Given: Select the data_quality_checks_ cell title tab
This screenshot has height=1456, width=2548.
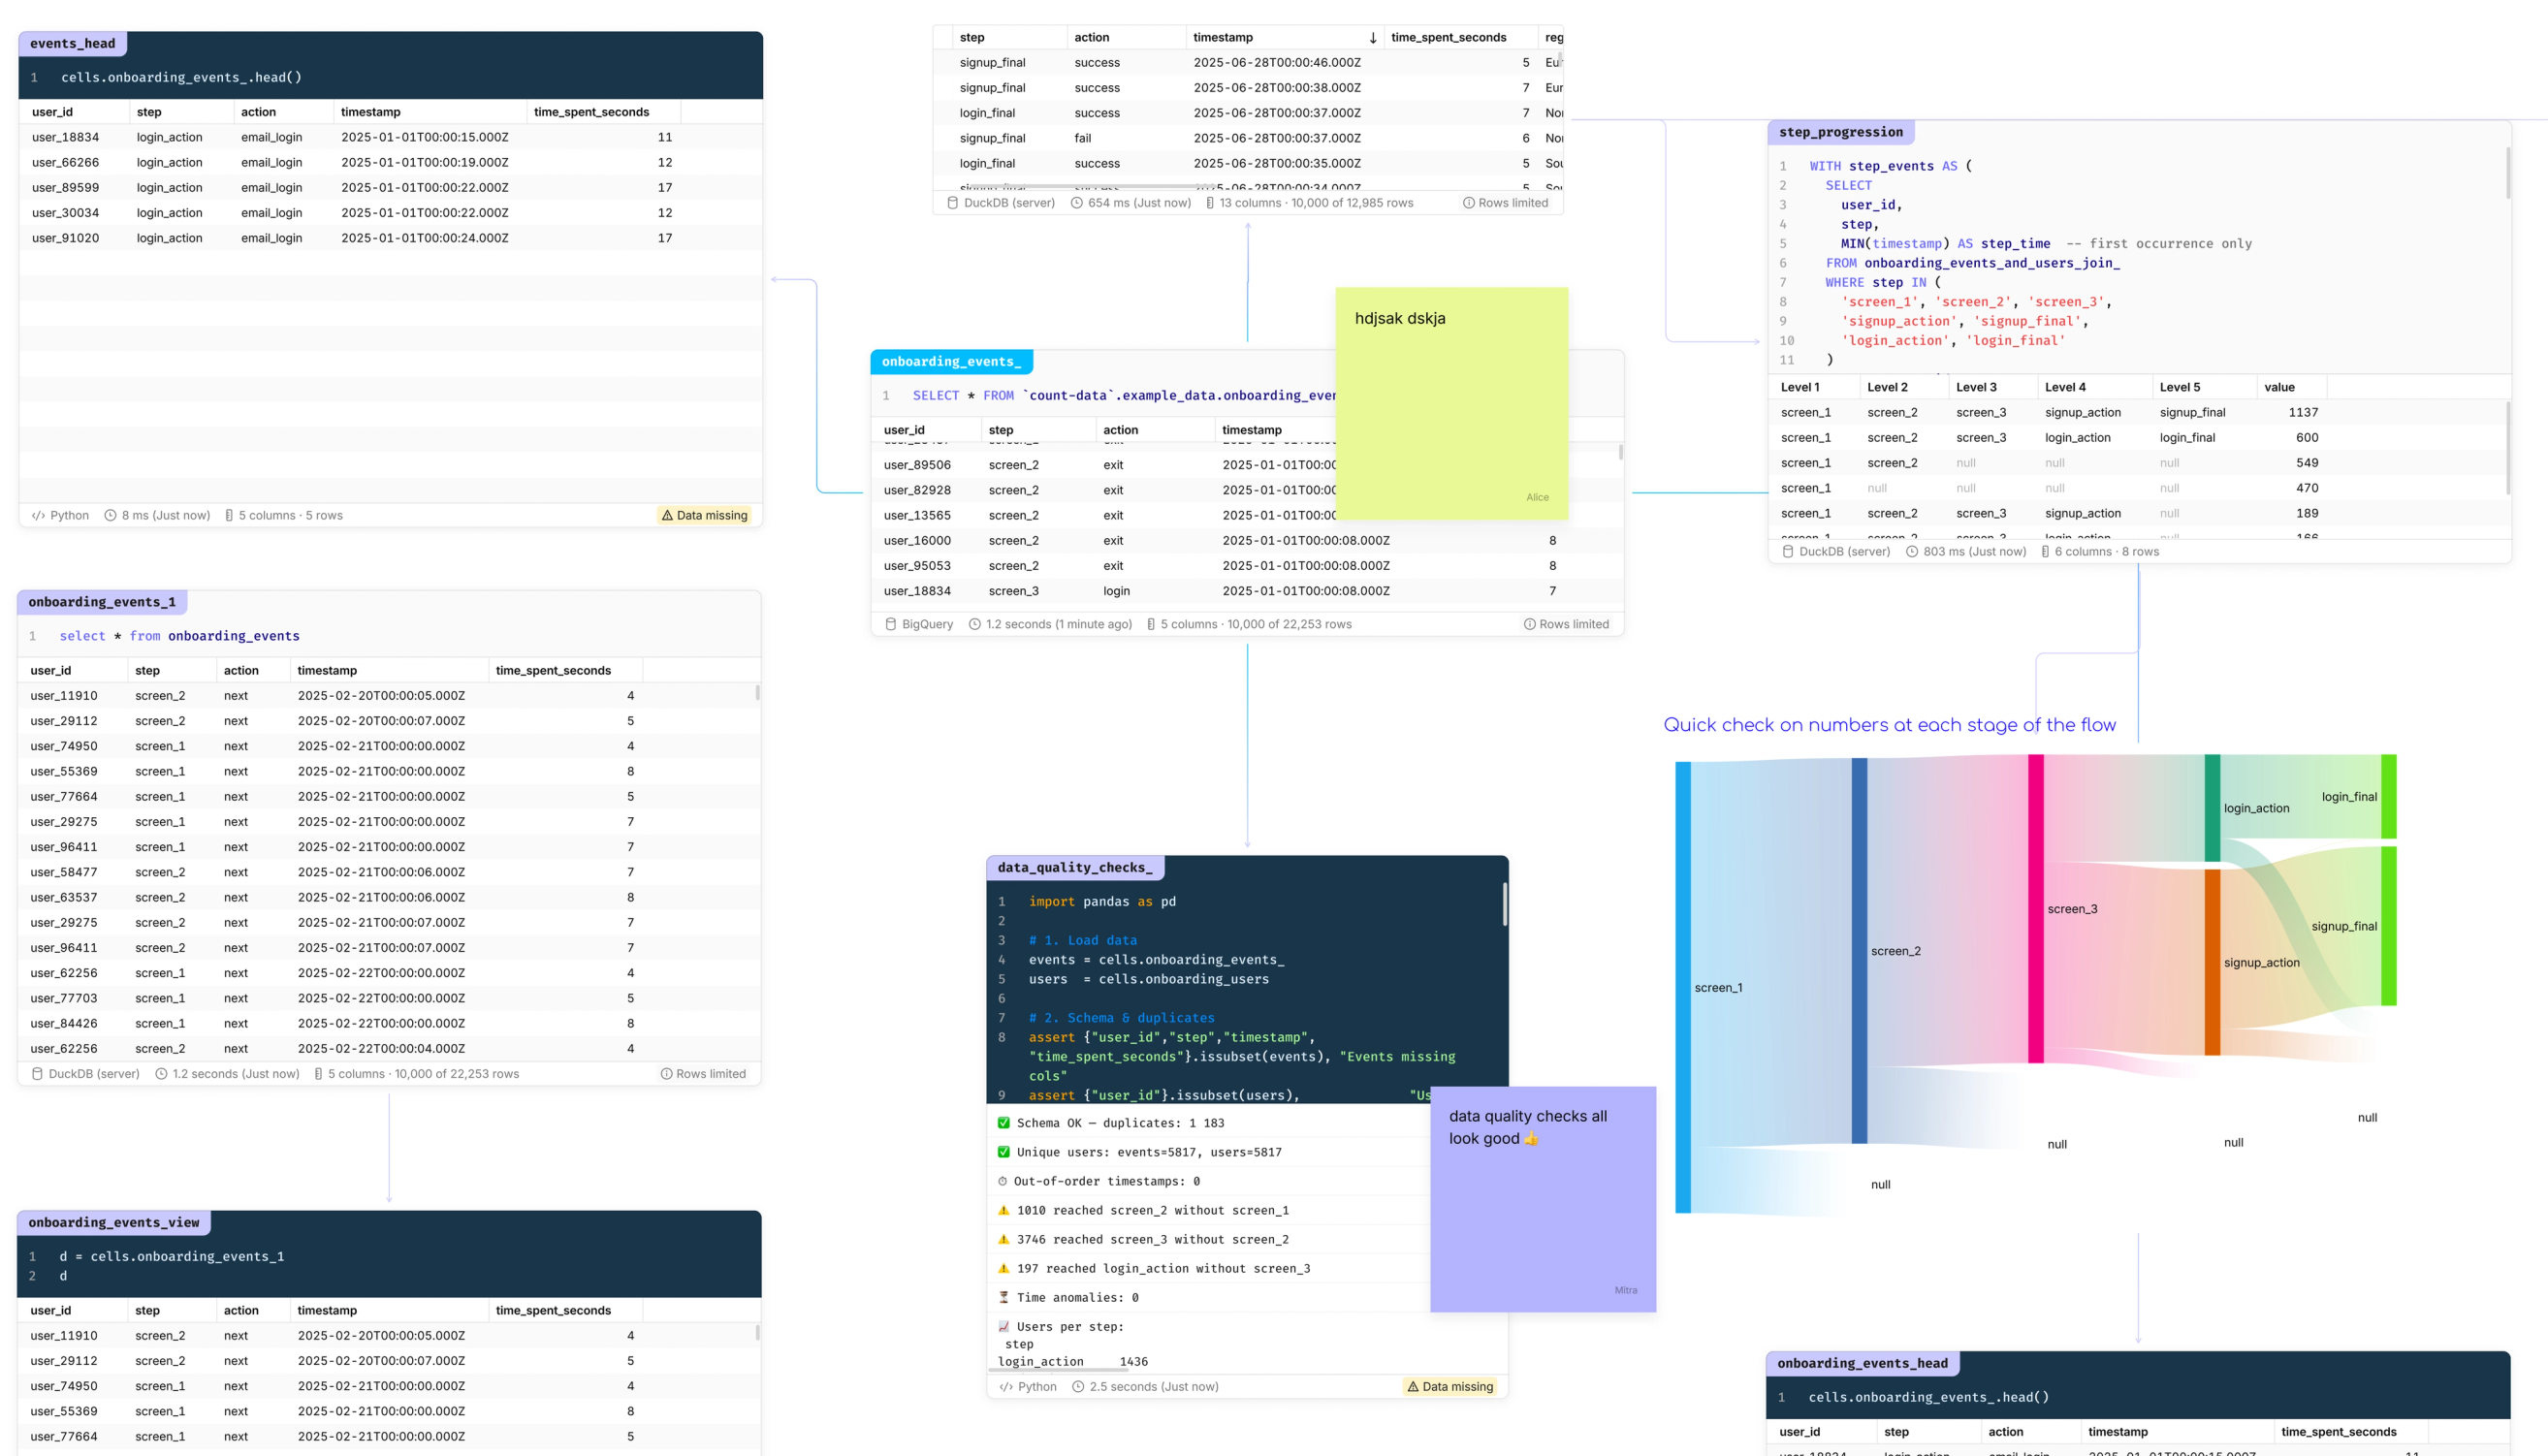Looking at the screenshot, I should (1074, 868).
